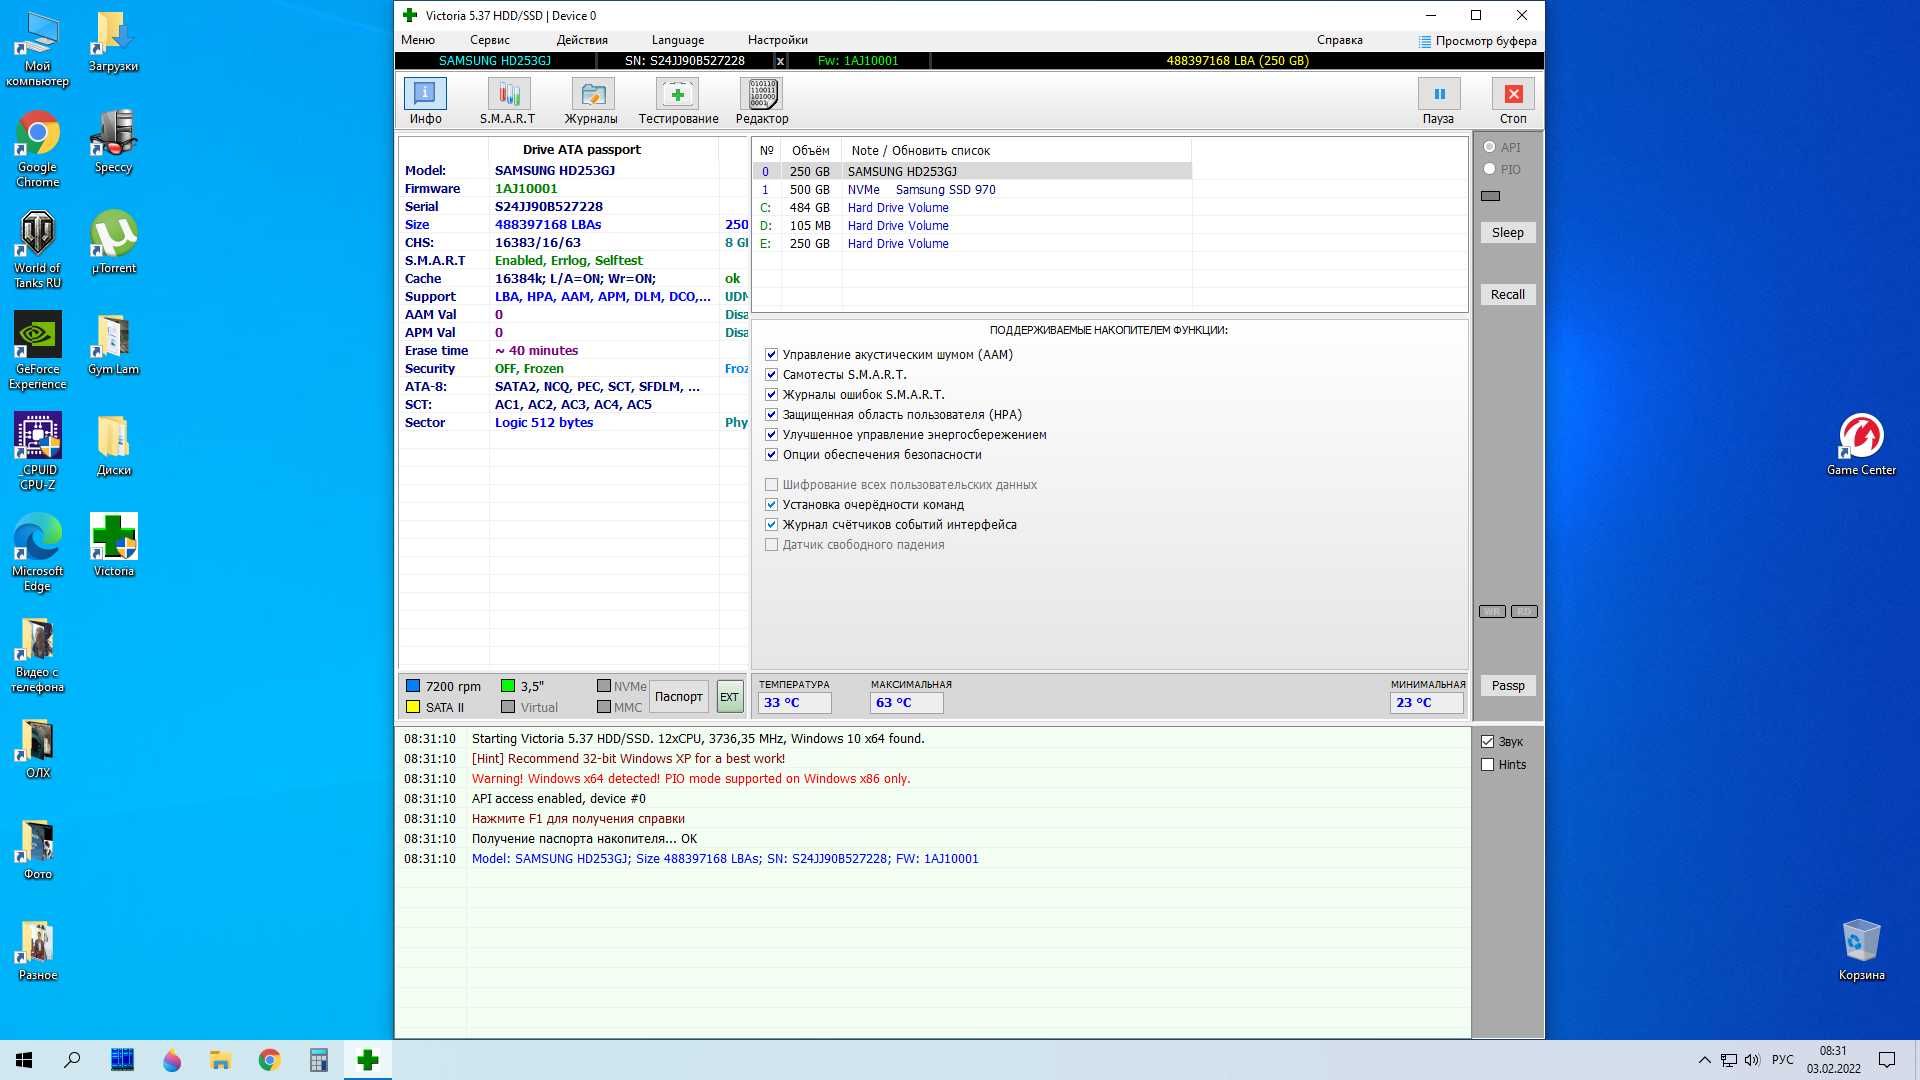Open Справка menu
Viewport: 1920px width, 1080px height.
tap(1339, 40)
